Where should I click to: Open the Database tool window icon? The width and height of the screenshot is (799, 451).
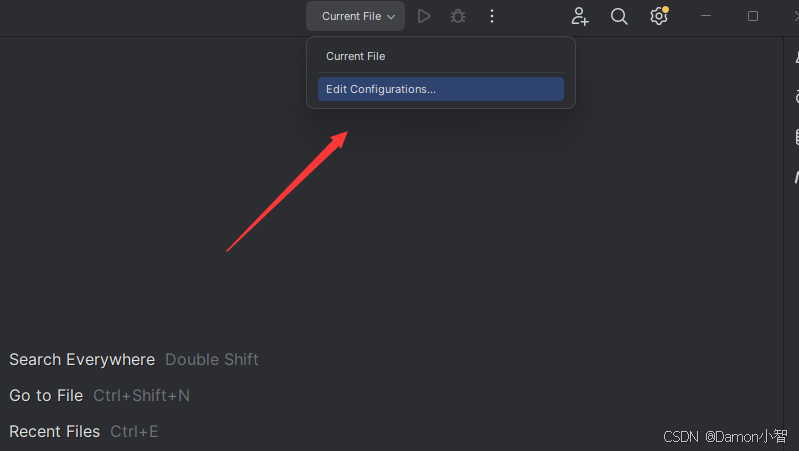(x=796, y=137)
